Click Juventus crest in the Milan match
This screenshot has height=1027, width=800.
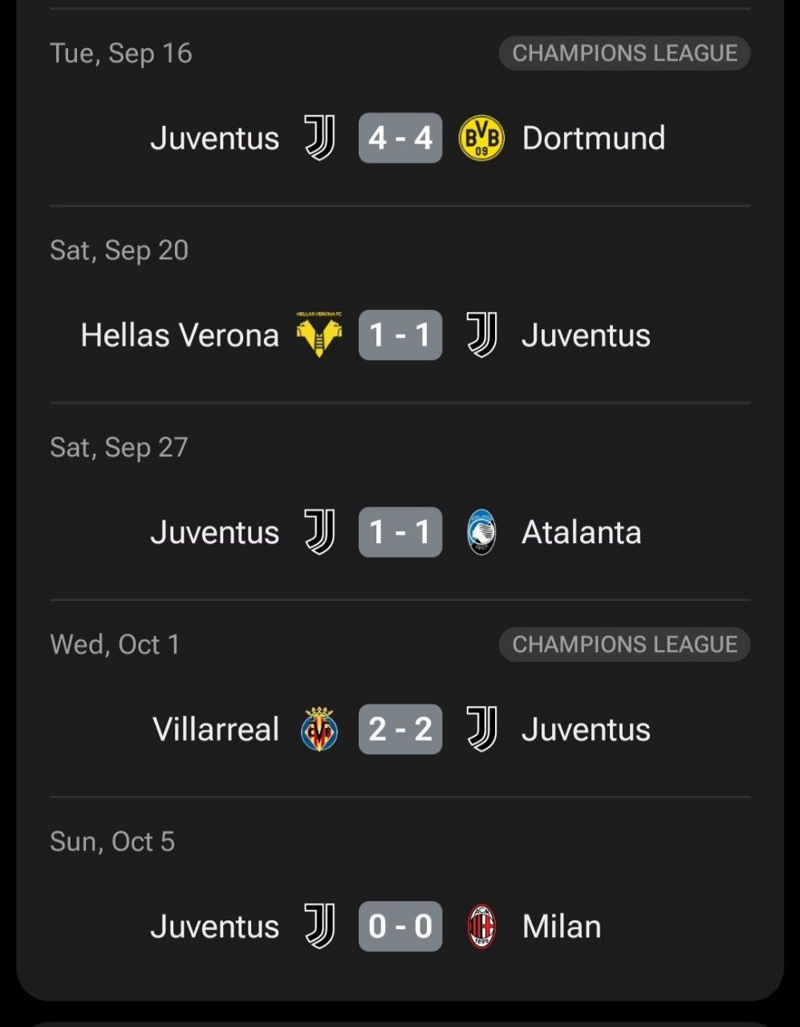(x=319, y=926)
